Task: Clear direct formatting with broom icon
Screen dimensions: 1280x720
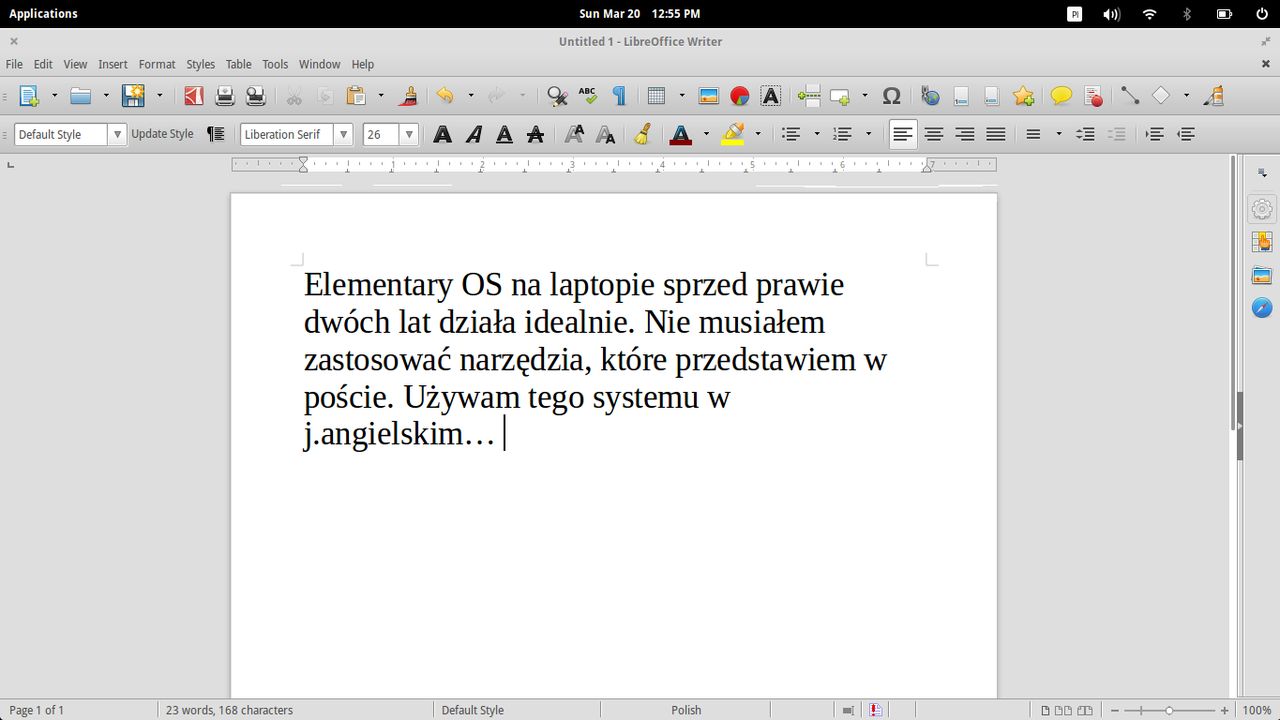Action: coord(643,134)
